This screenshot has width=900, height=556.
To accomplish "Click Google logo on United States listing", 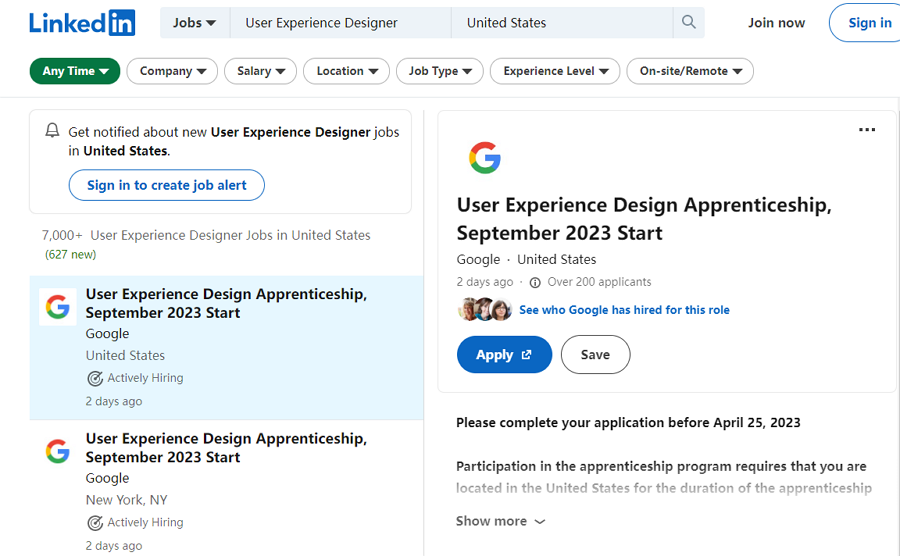I will [x=57, y=307].
